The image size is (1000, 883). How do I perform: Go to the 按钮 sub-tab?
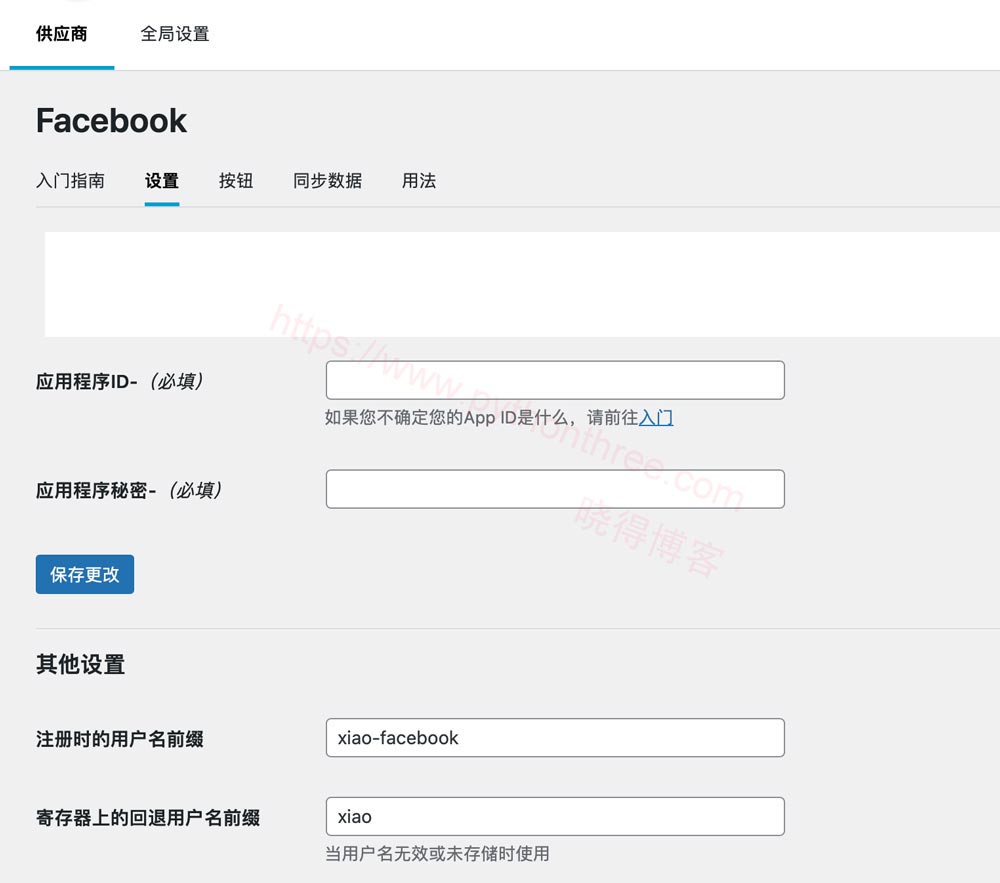[x=236, y=181]
